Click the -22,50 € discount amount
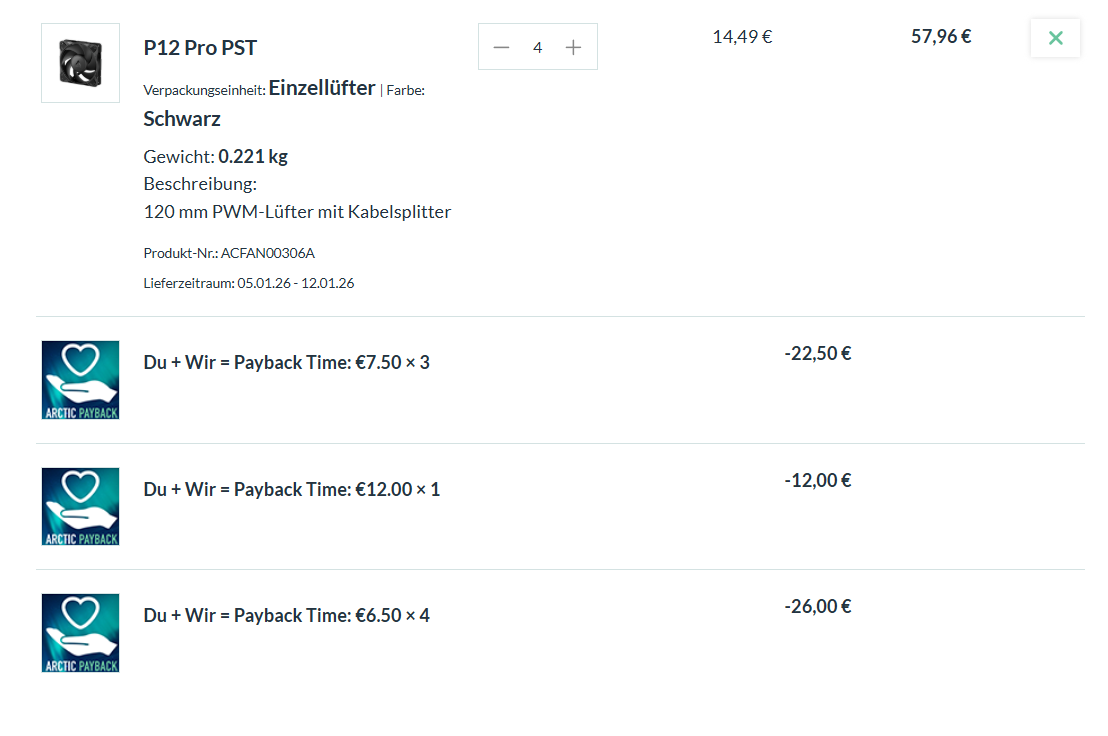Screen dimensions: 1108x736 click(x=818, y=353)
